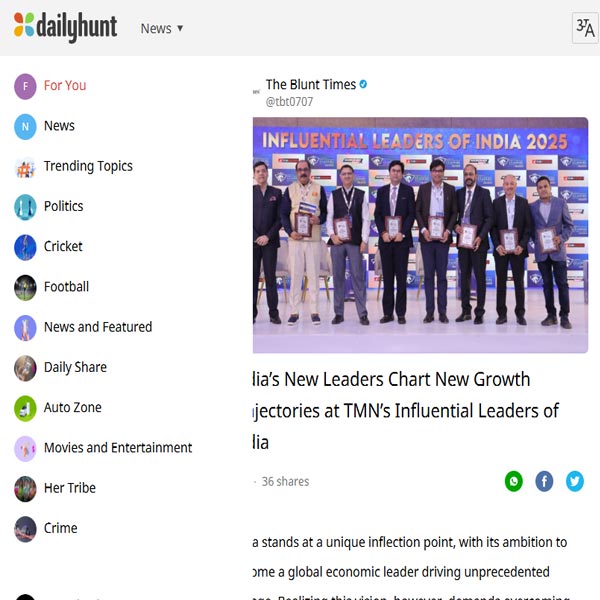Open the Auto Zone section
This screenshot has height=600, width=600.
pyautogui.click(x=72, y=408)
